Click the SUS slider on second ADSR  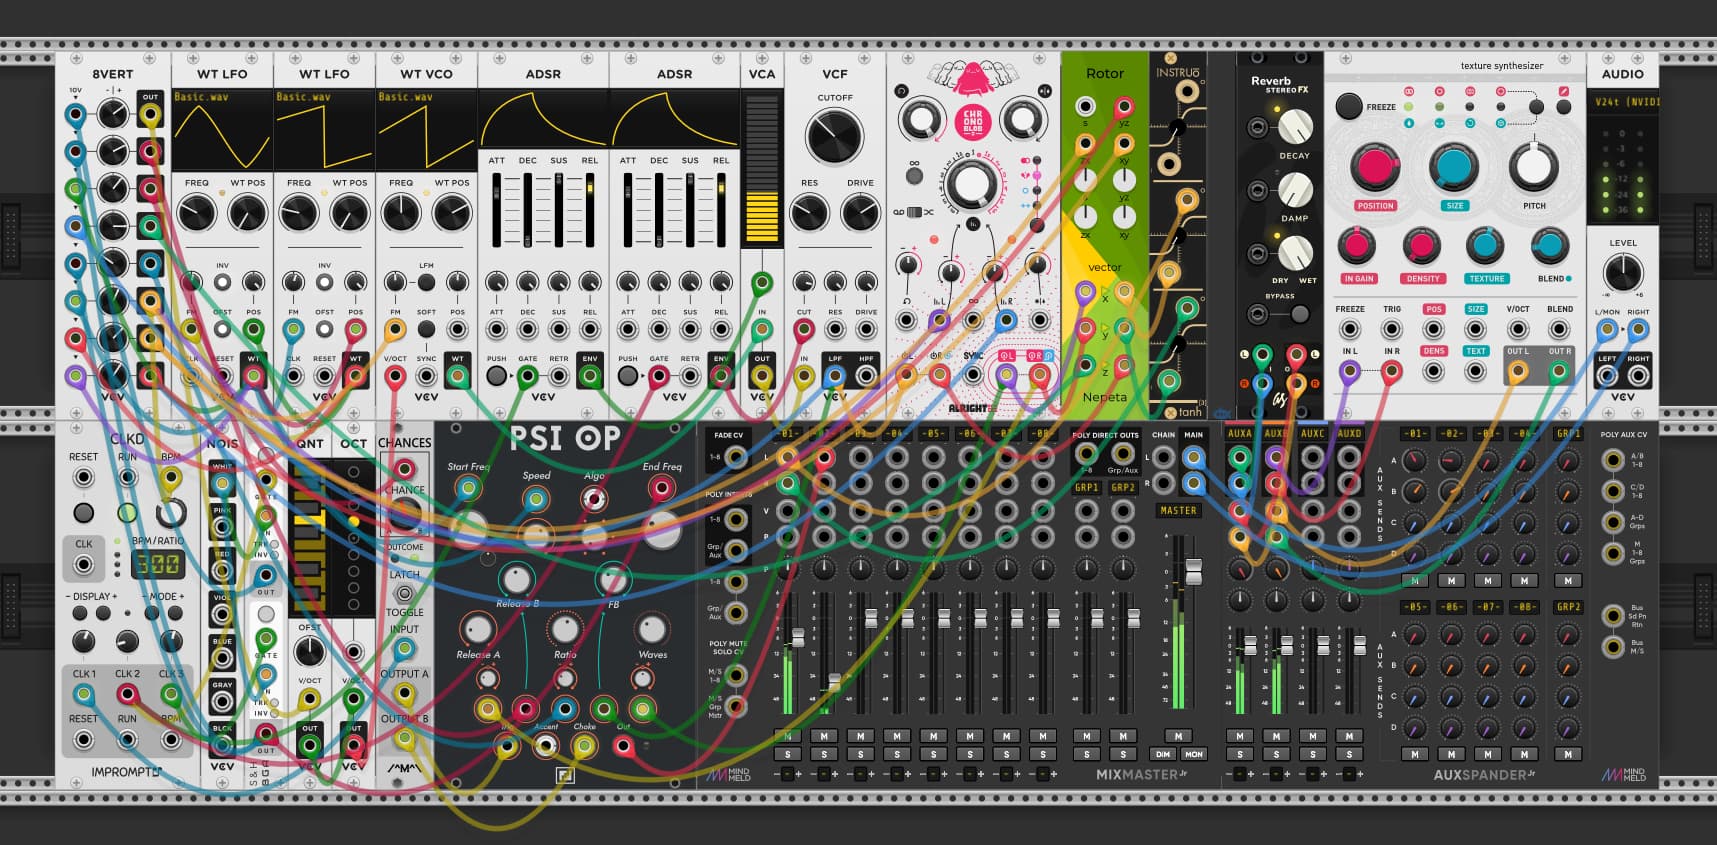(689, 209)
